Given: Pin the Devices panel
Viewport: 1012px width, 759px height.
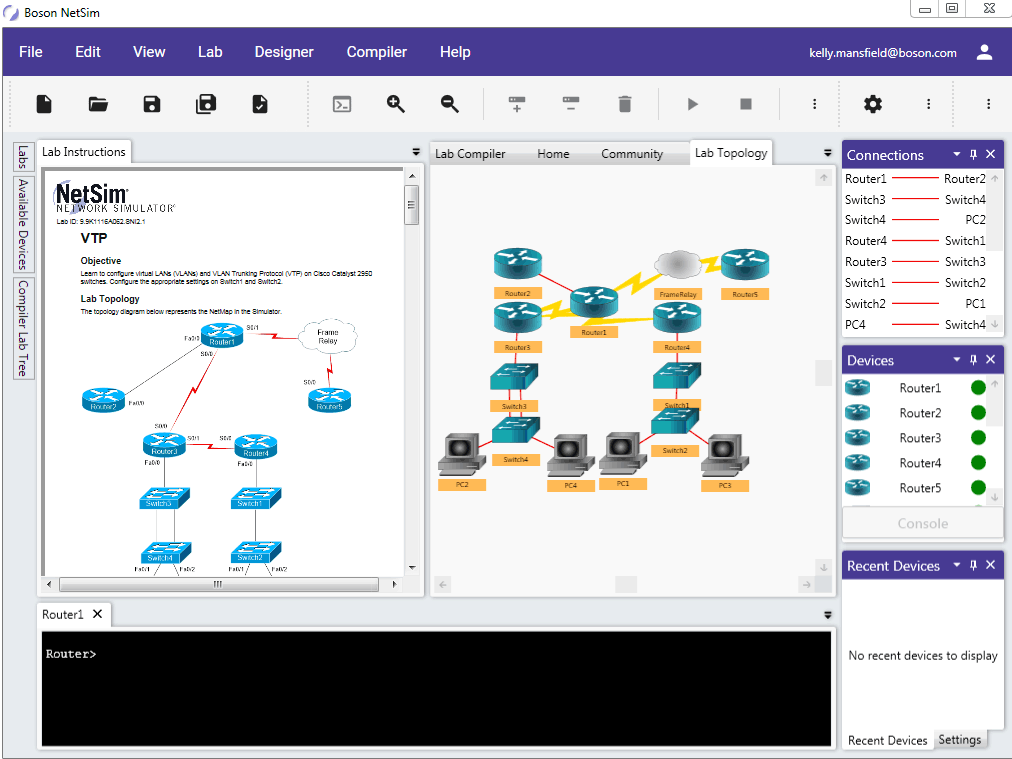Looking at the screenshot, I should coord(973,359).
